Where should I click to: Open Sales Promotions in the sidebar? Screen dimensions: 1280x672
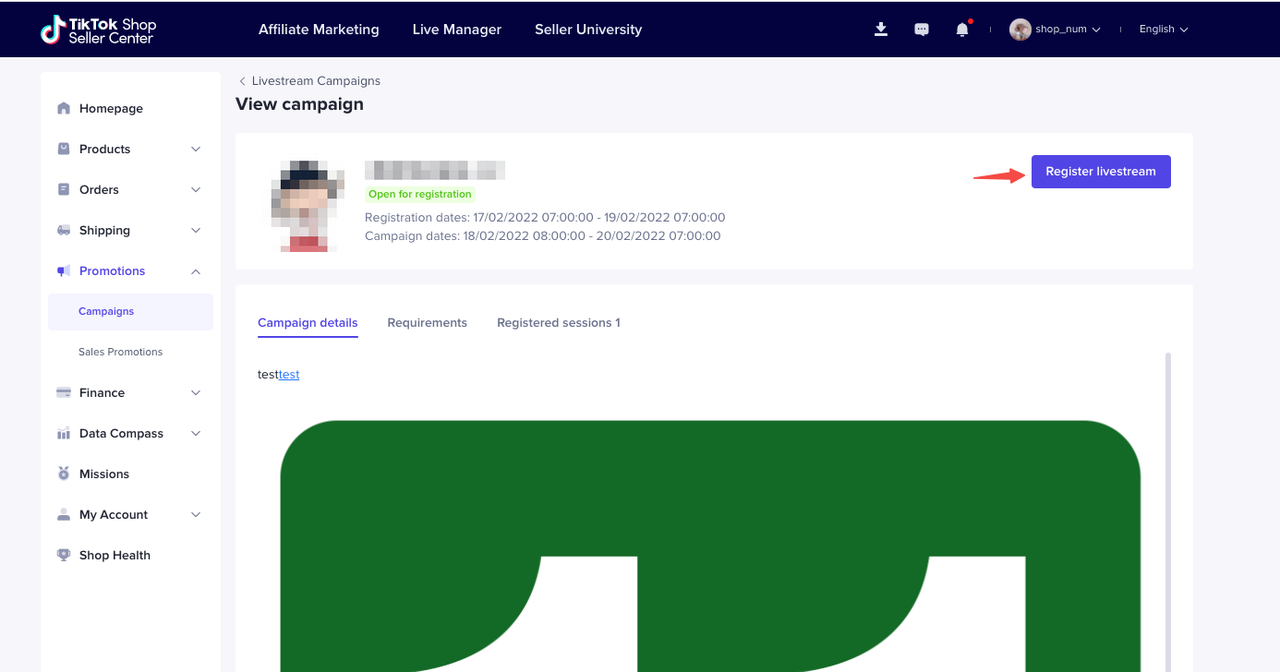120,352
